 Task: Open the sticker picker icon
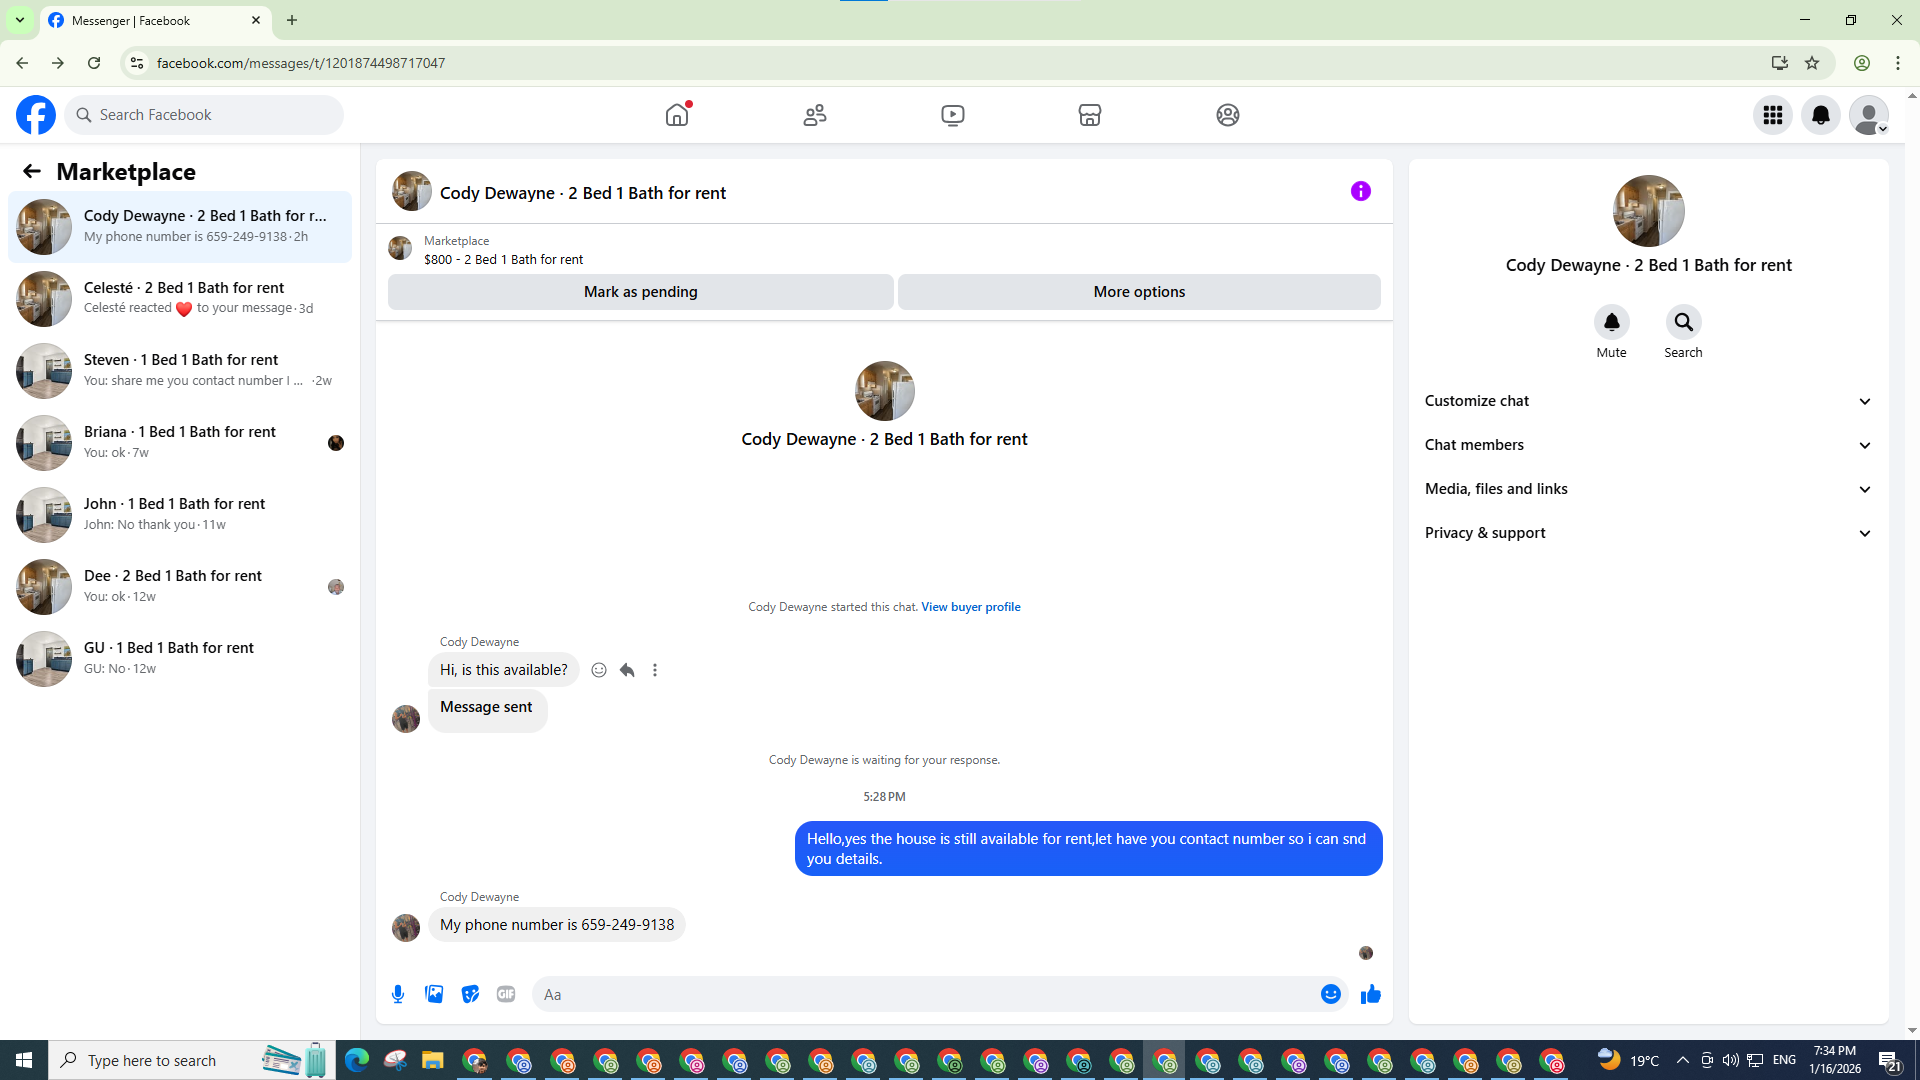[x=470, y=994]
